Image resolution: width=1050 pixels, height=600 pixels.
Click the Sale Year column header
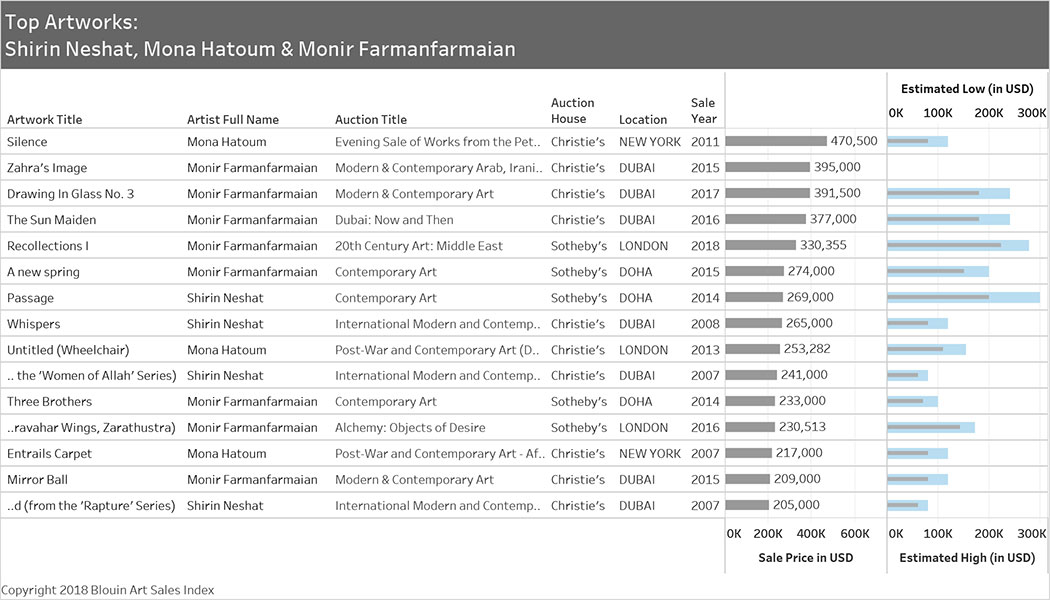[703, 111]
